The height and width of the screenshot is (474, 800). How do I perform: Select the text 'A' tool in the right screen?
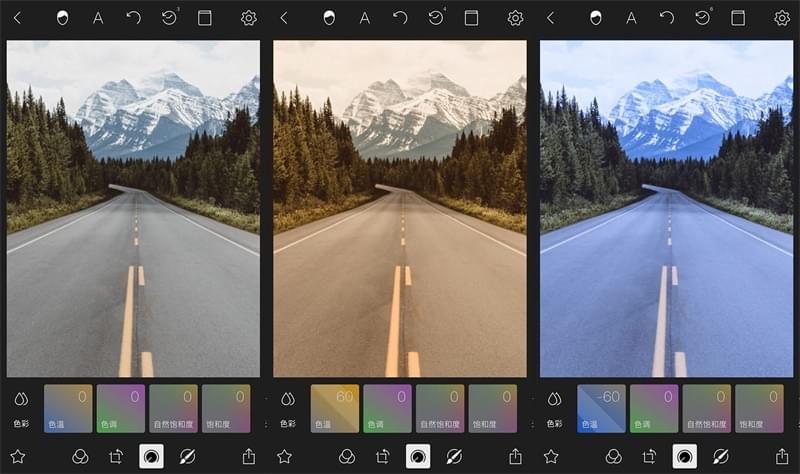[x=631, y=18]
